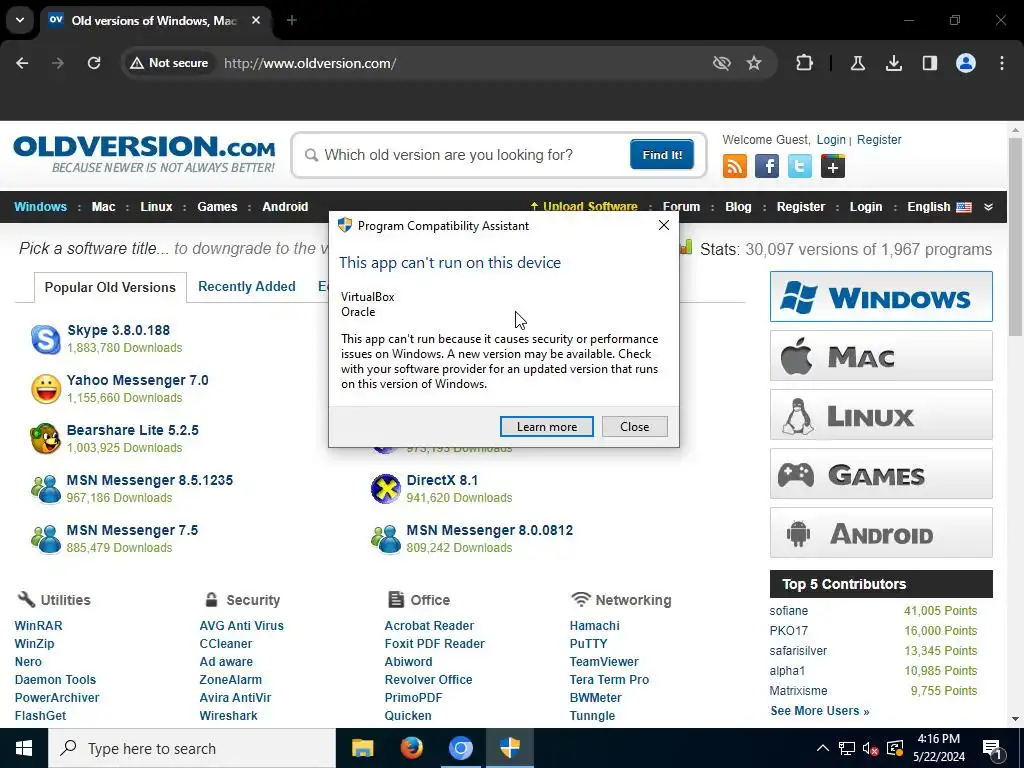Click the Google Plus icon
This screenshot has width=1024, height=768.
coord(833,166)
